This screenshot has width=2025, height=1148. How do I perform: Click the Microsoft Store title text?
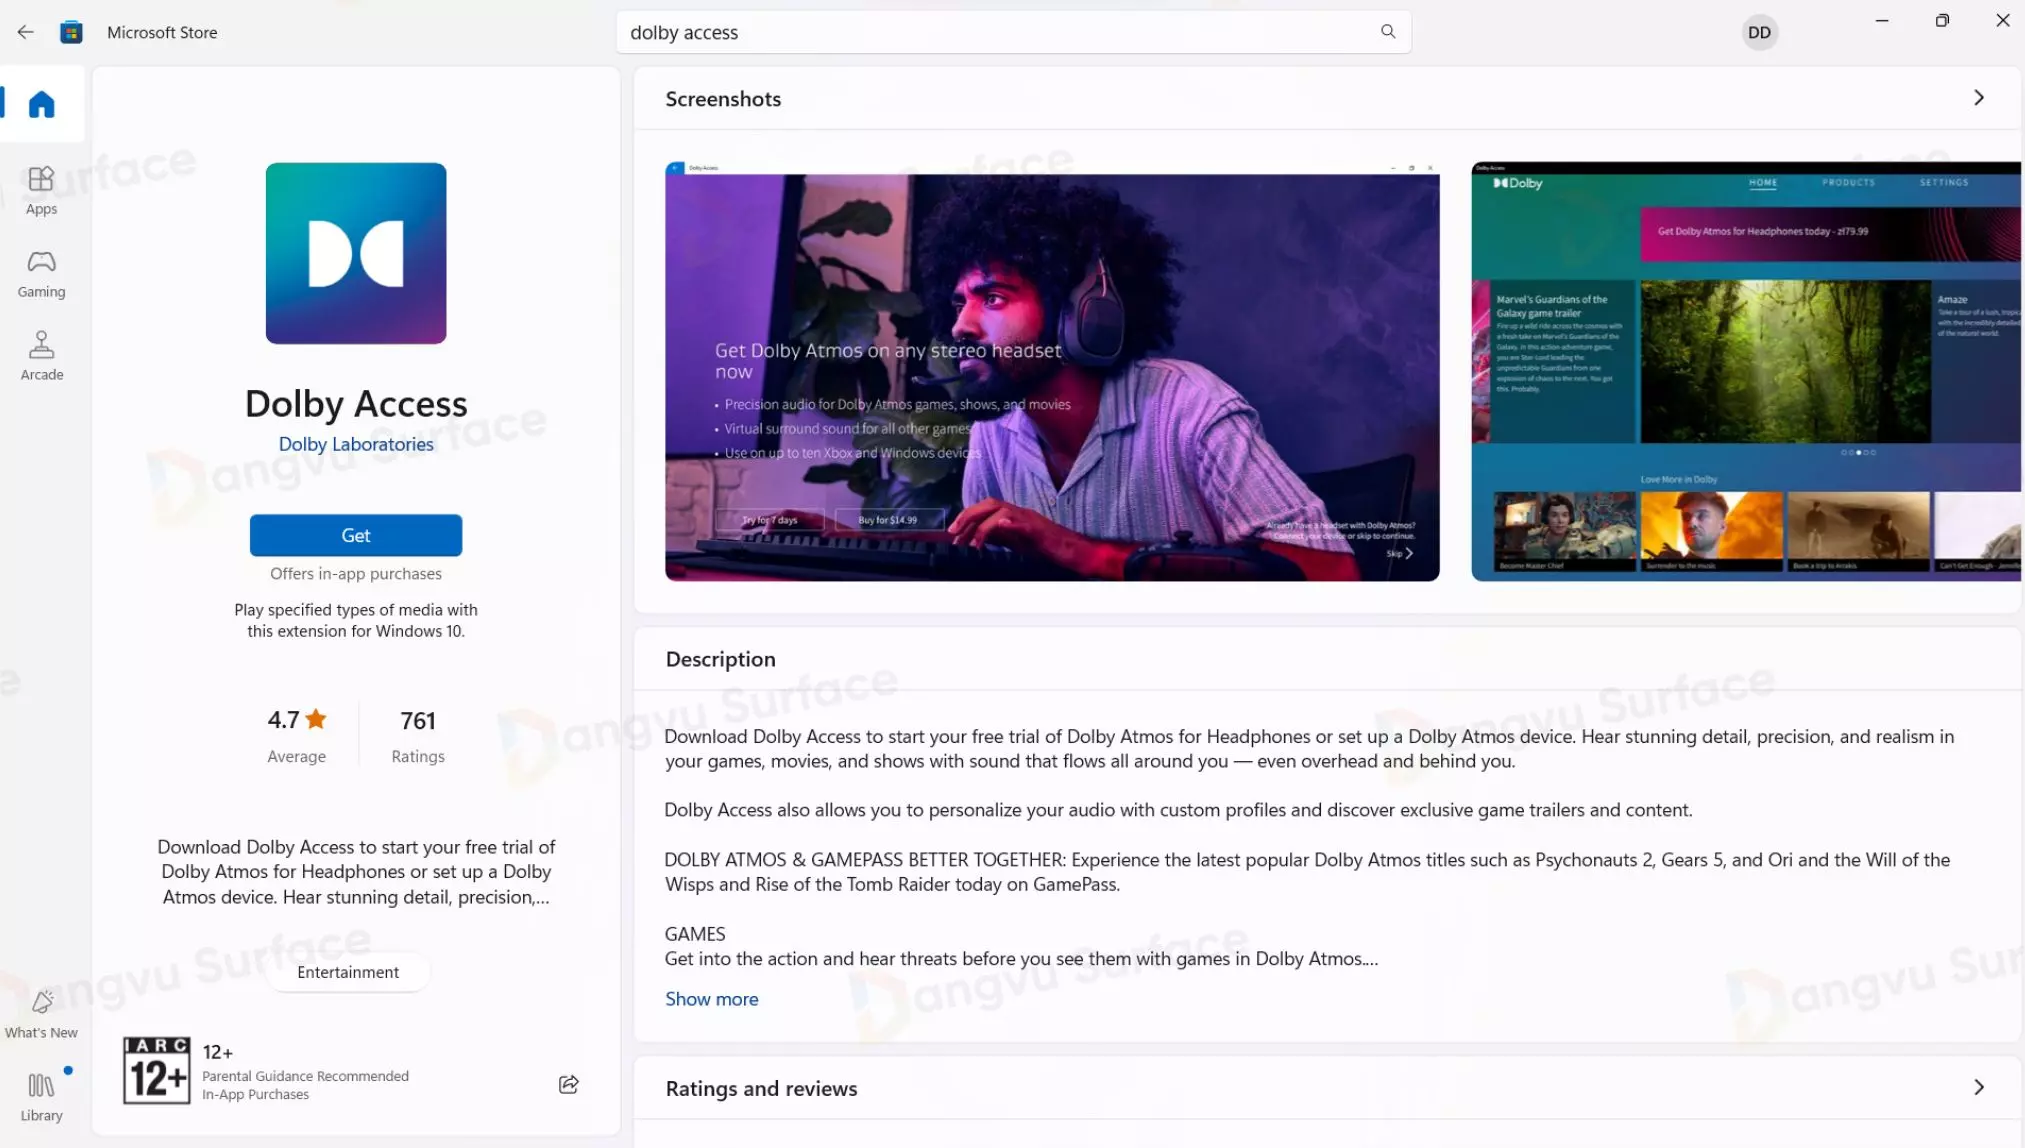(x=162, y=32)
